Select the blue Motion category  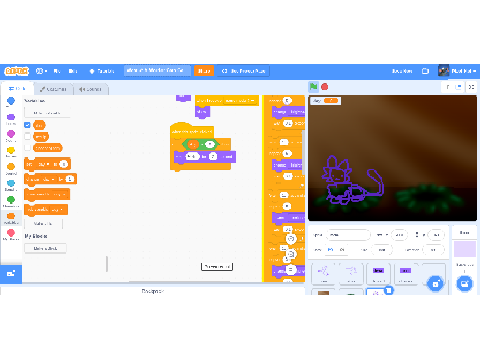coord(11,102)
